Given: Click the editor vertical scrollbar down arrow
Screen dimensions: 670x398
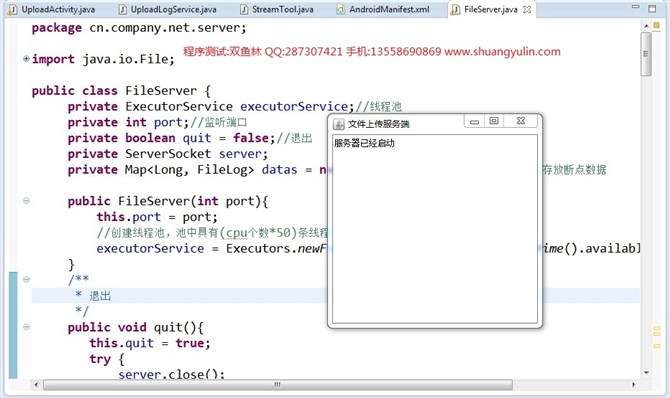Looking at the screenshot, I should tap(646, 372).
